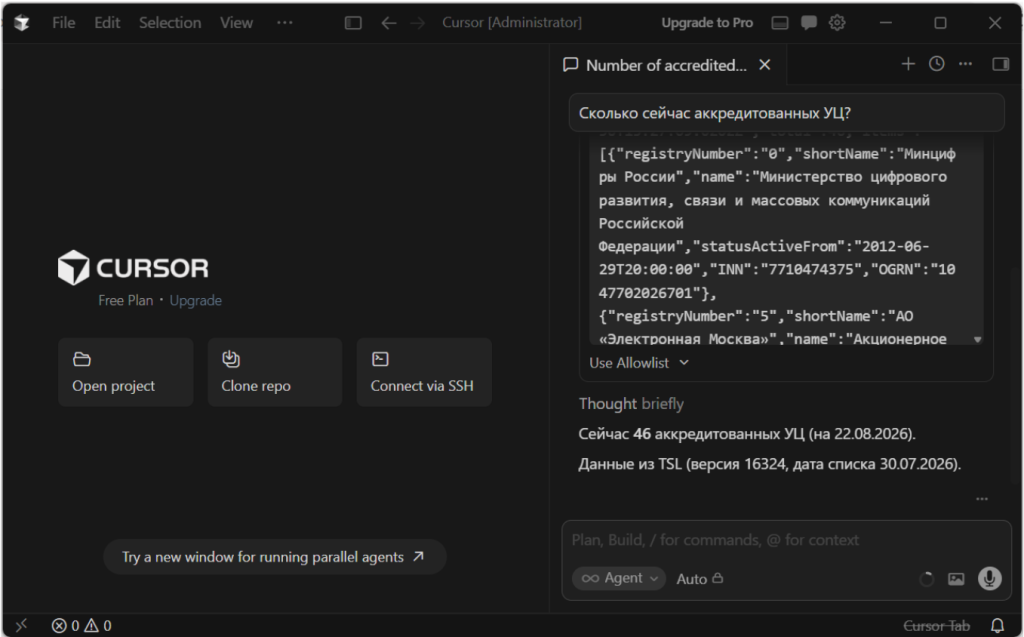Image resolution: width=1024 pixels, height=637 pixels.
Task: Click the Connect via SSH button
Action: pos(424,372)
